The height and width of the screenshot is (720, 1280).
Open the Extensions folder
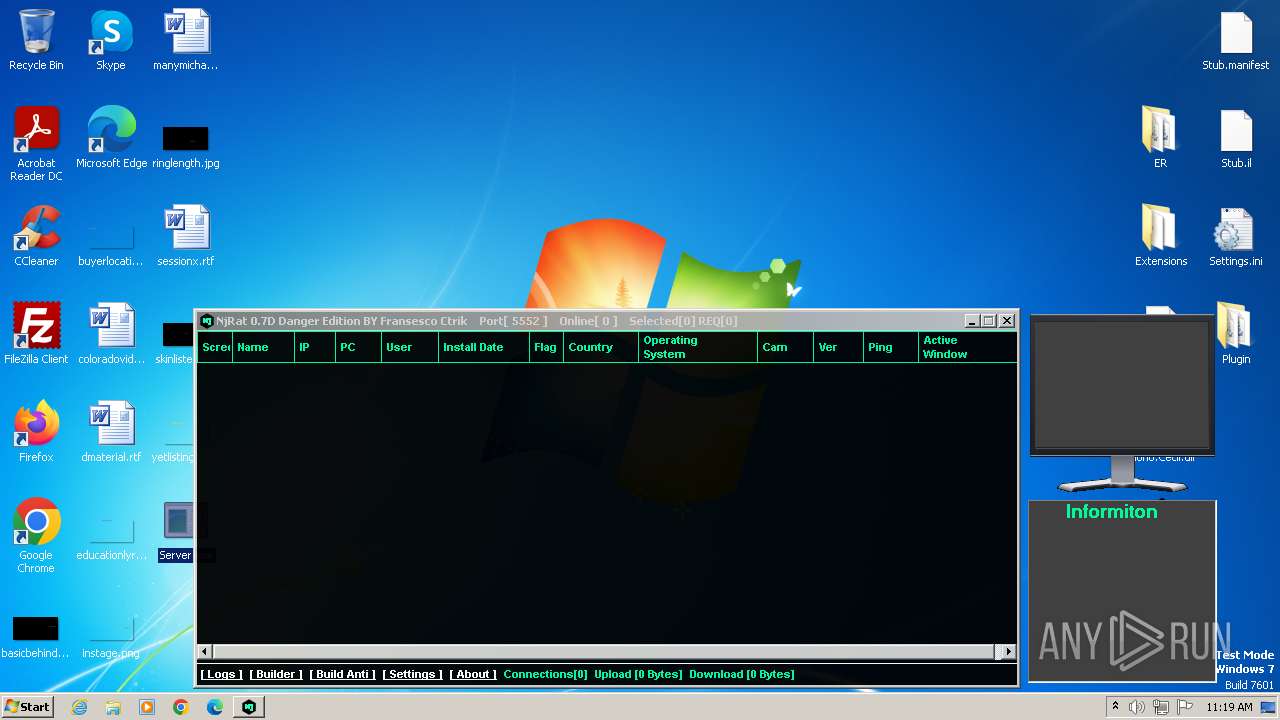click(x=1160, y=236)
